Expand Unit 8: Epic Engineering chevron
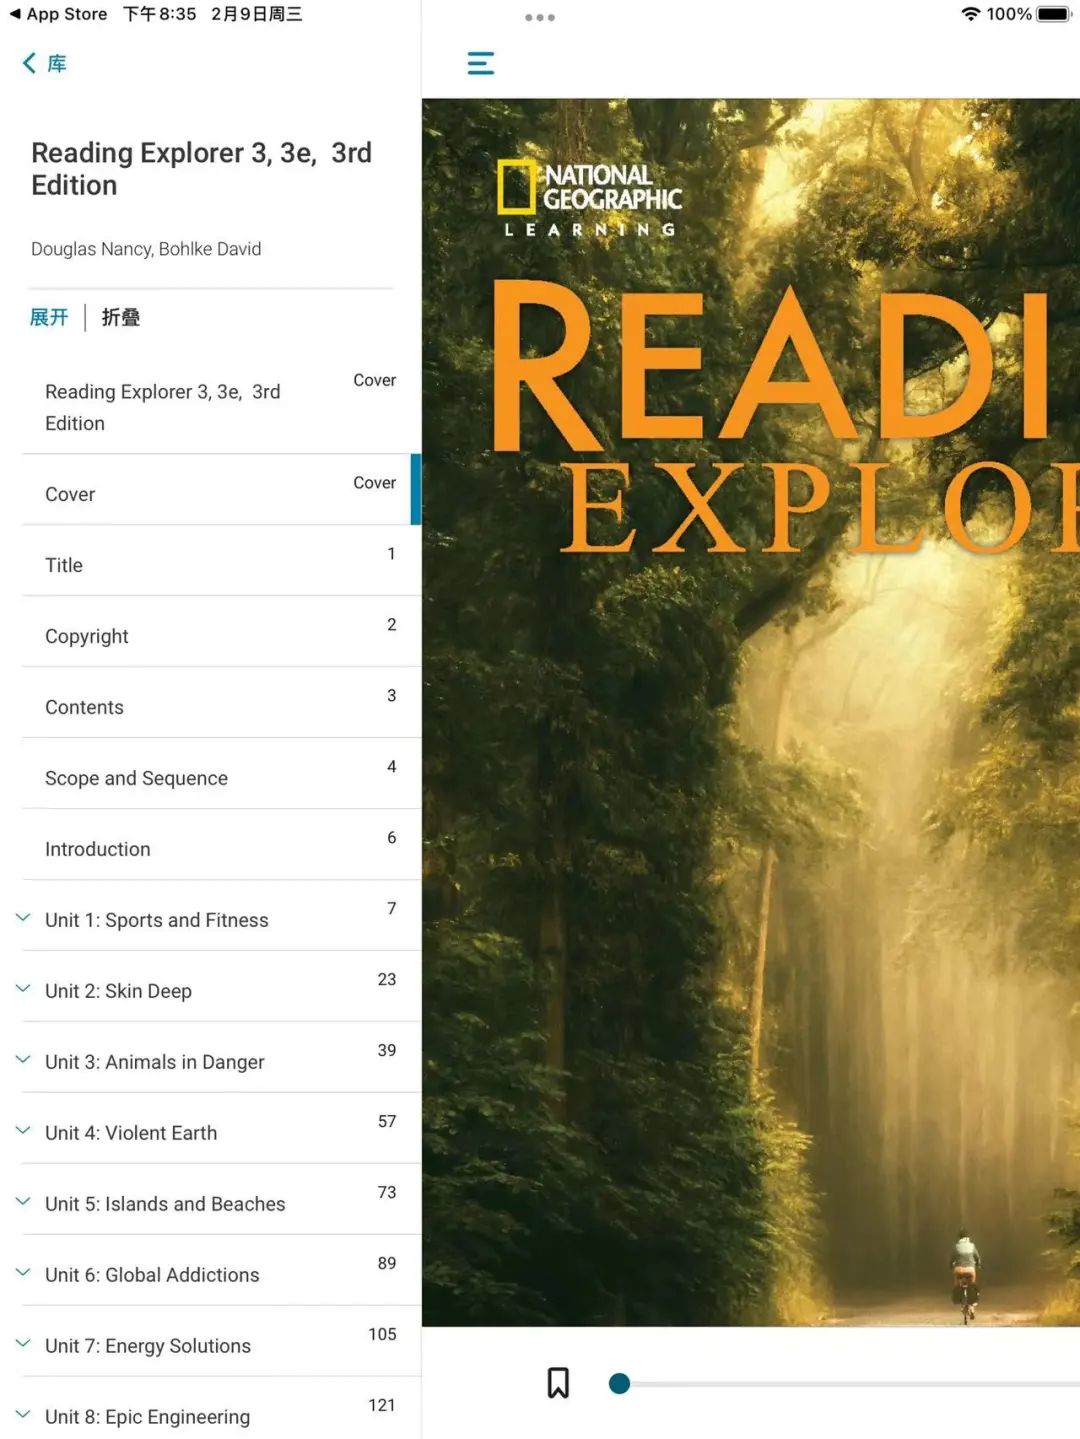The width and height of the screenshot is (1080, 1439). (23, 1415)
